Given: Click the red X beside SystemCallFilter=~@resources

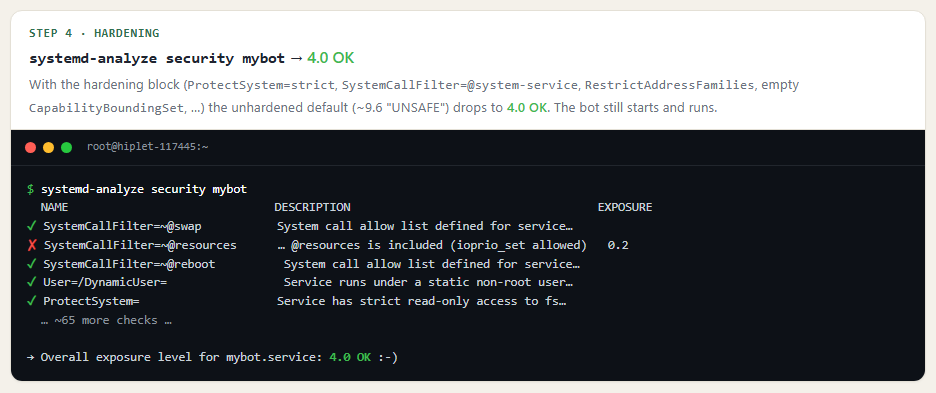Looking at the screenshot, I should [32, 245].
